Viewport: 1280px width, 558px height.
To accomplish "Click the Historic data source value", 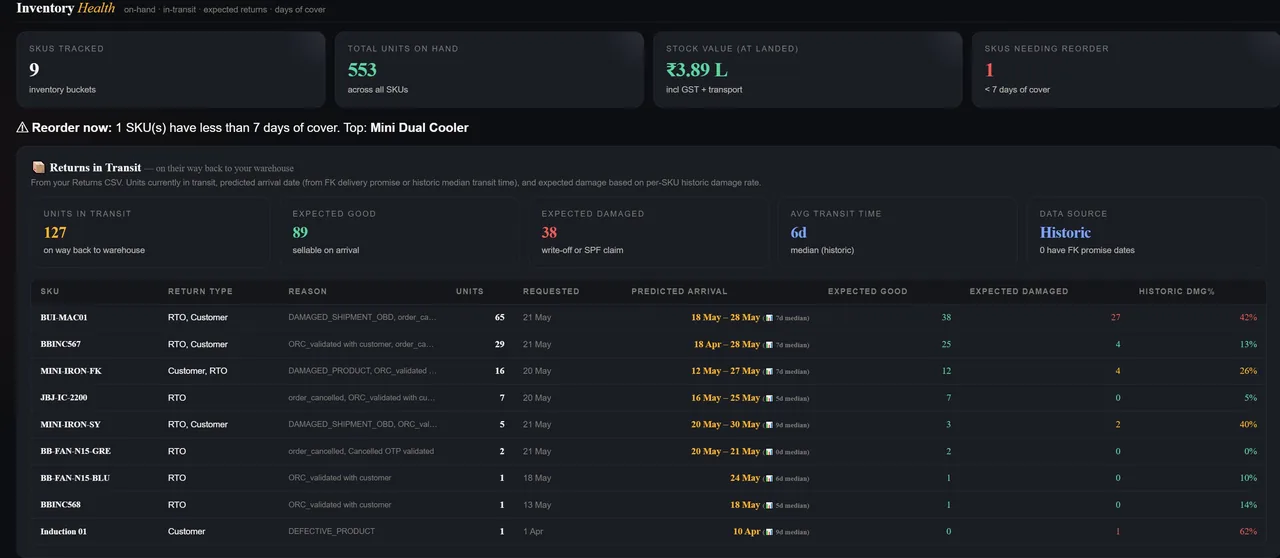I will tap(1065, 232).
